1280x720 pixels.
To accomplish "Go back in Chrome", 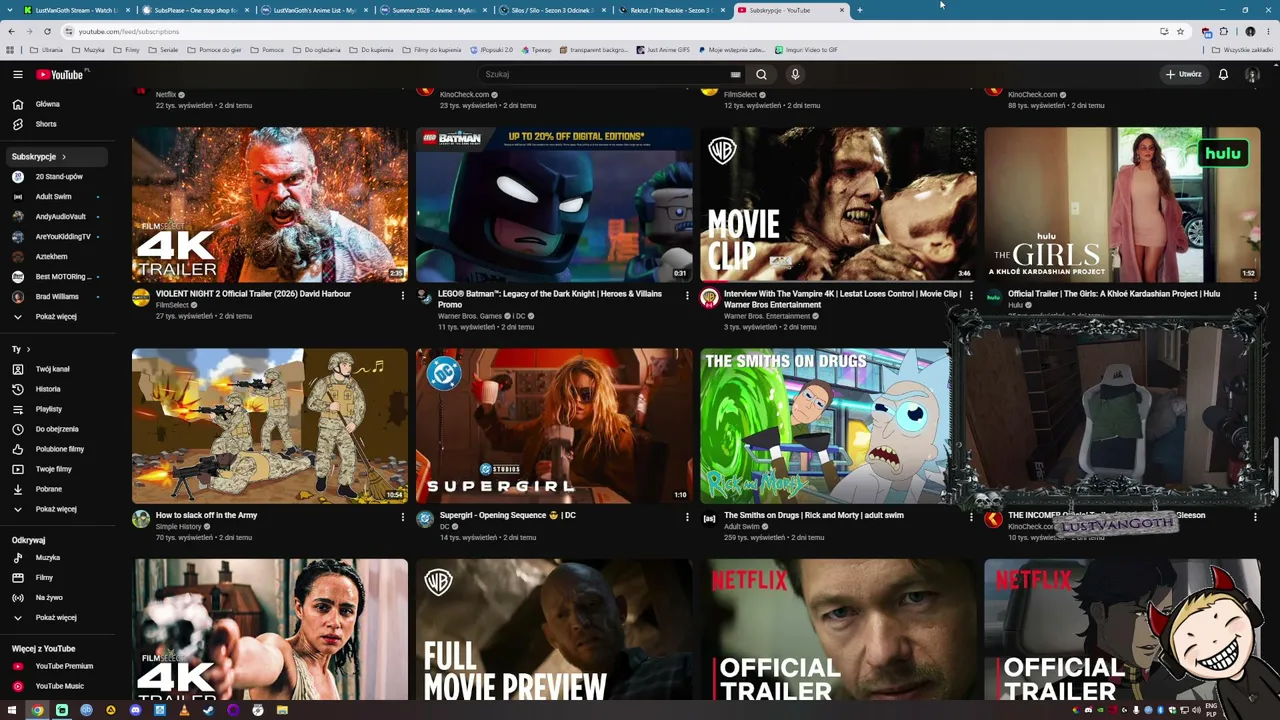I will [x=11, y=31].
